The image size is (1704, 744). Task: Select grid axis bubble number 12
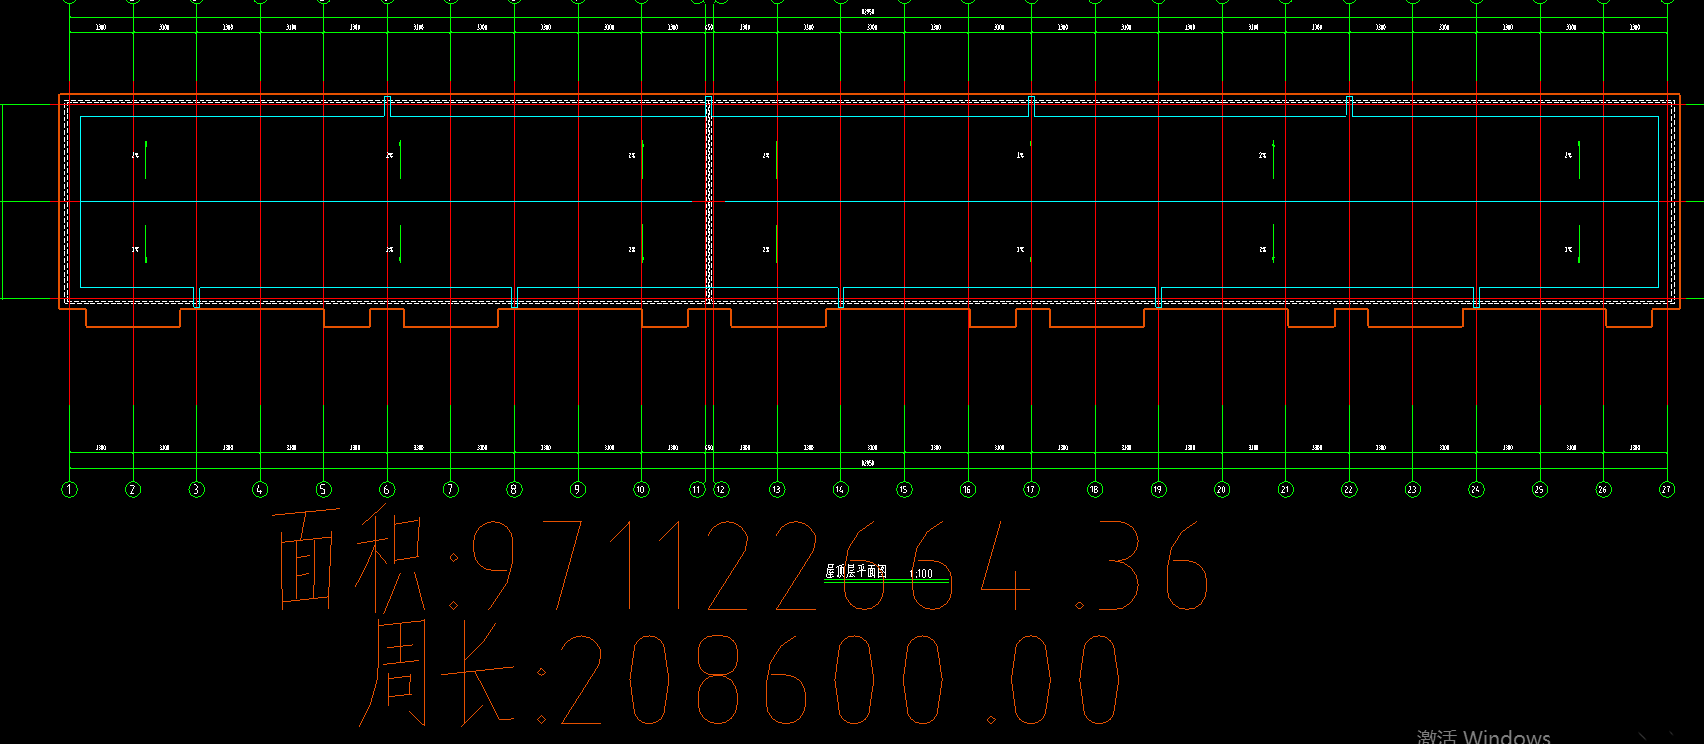tap(721, 489)
